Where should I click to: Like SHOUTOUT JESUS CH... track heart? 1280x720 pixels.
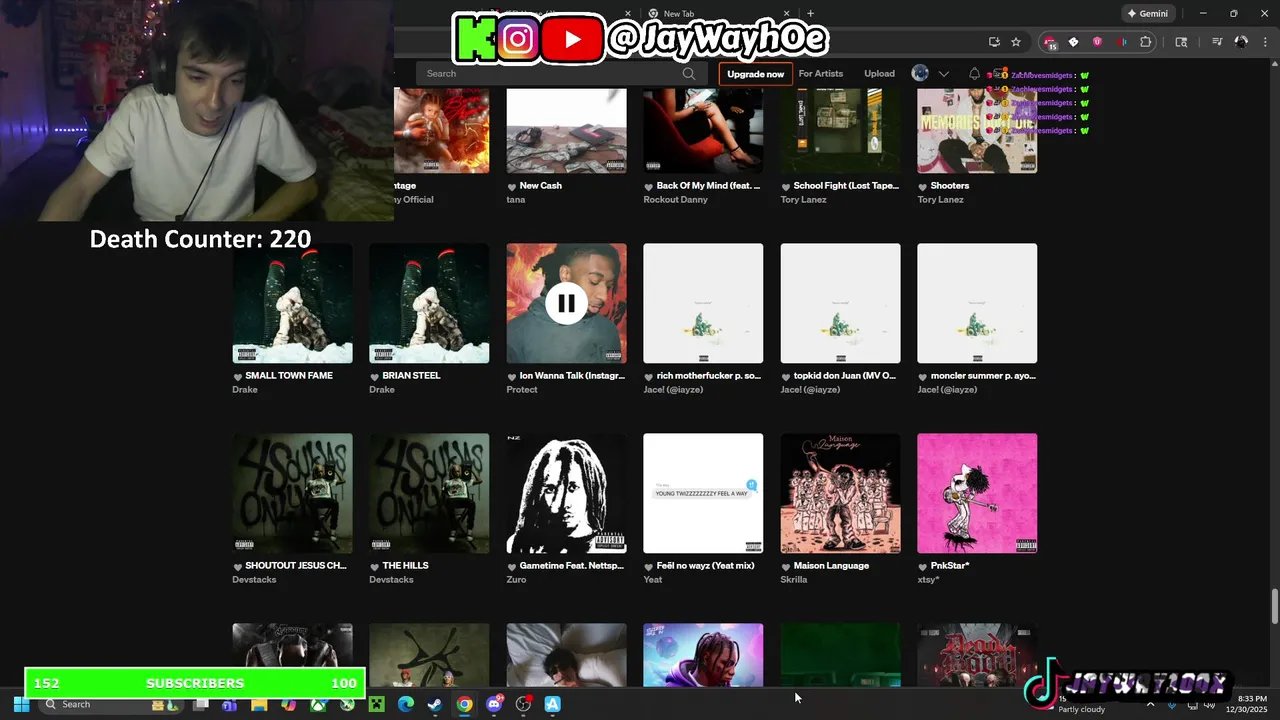coord(238,566)
